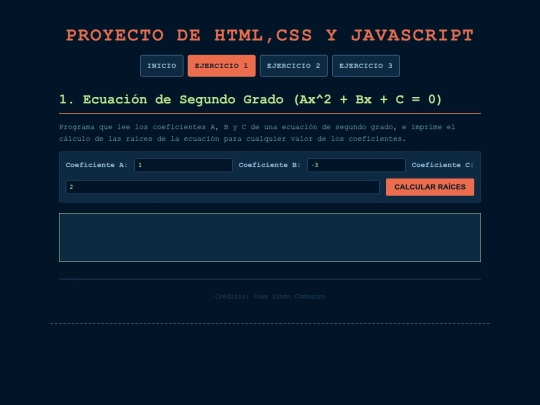Viewport: 540px width, 405px height.
Task: Click the Créditos: Jose Simón Combarro footer text
Action: click(270, 297)
